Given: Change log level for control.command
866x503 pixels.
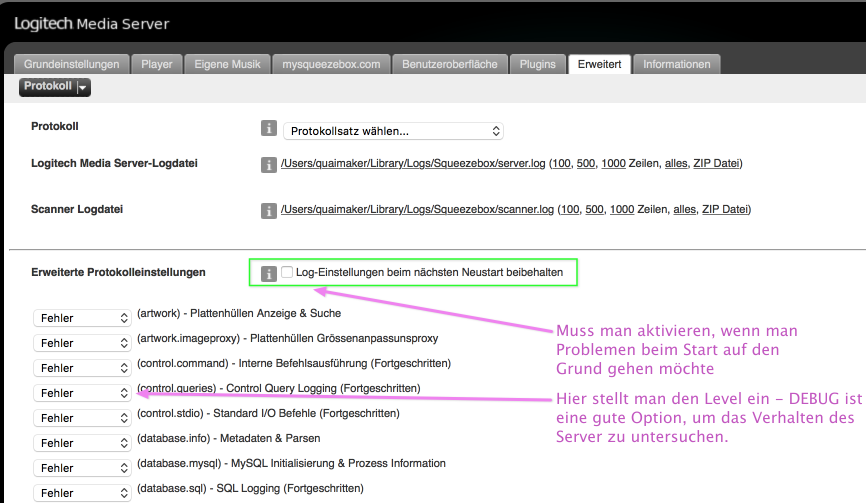Looking at the screenshot, I should point(82,368).
